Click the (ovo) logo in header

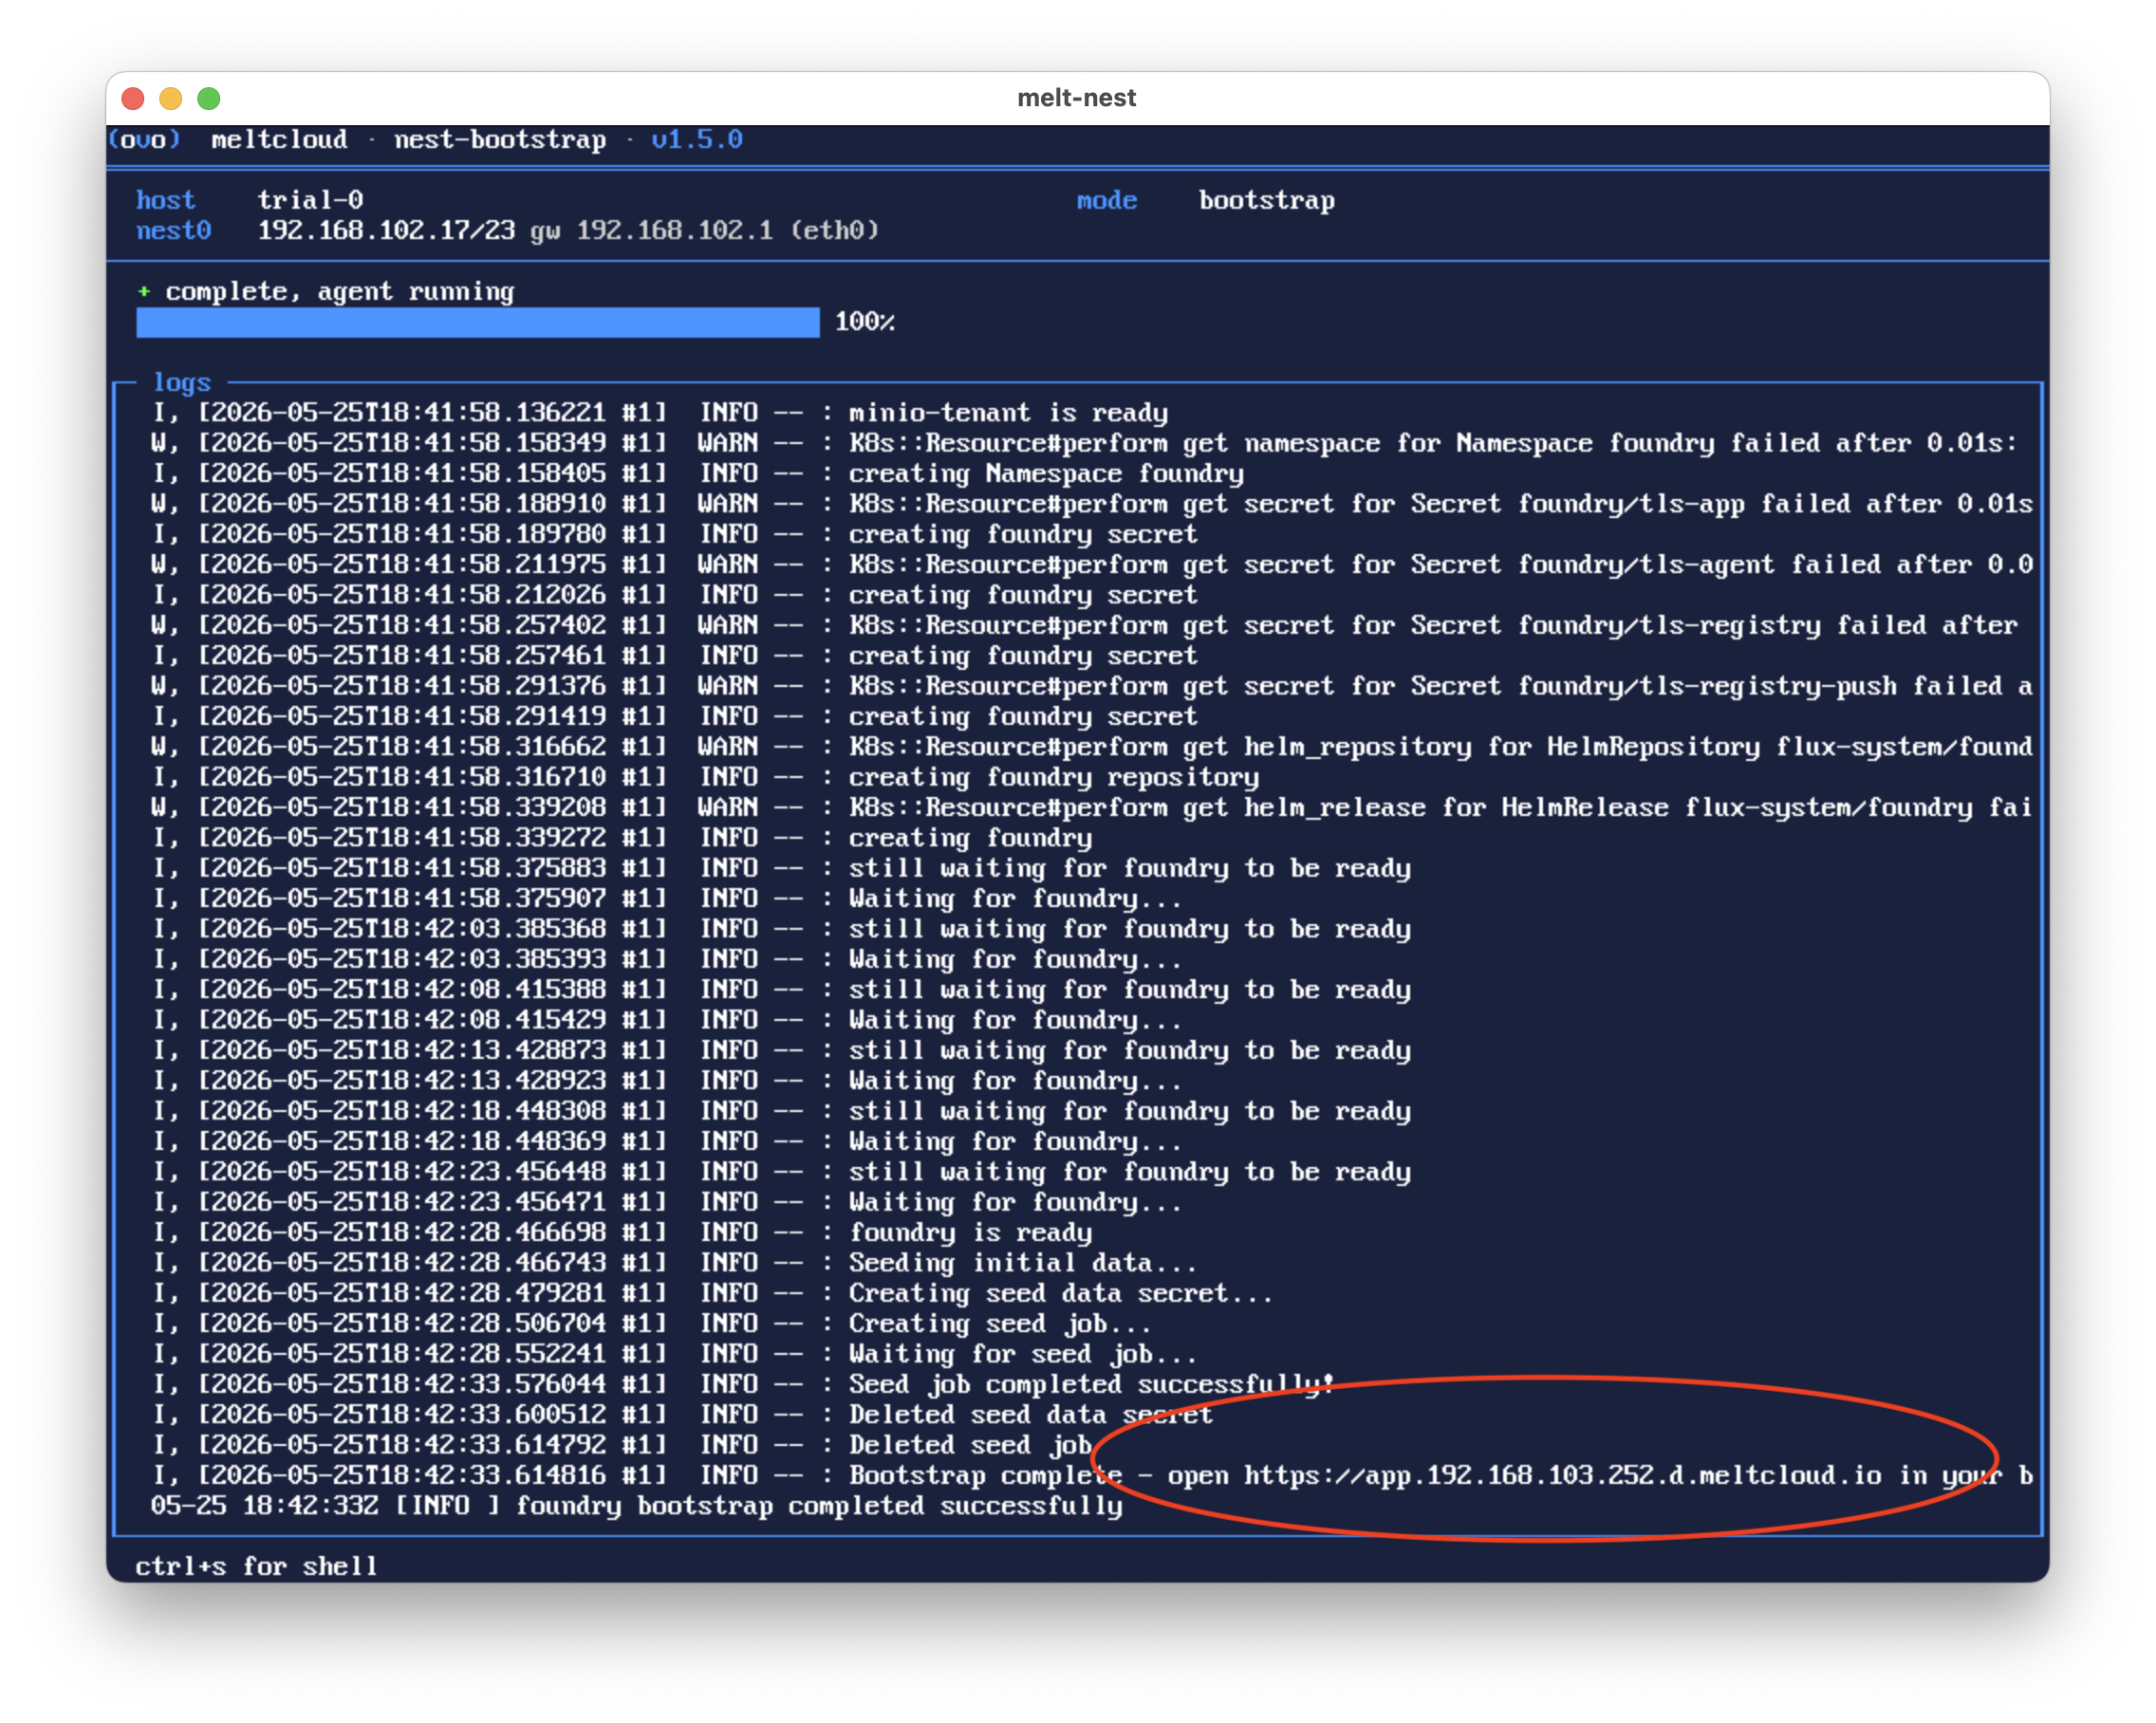click(x=145, y=139)
